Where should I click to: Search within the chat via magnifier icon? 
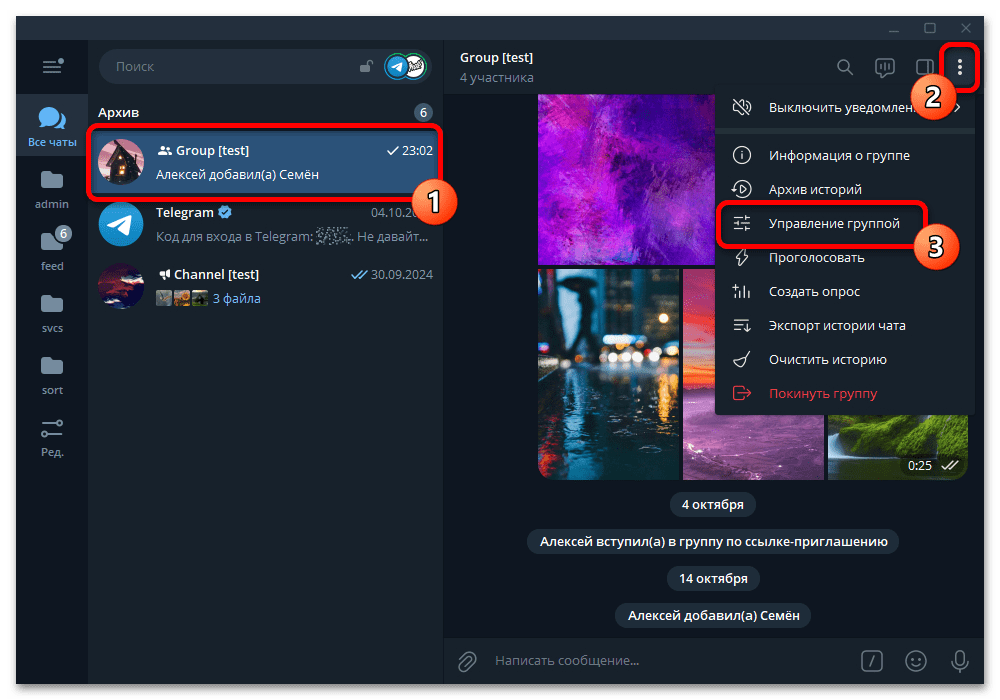(845, 67)
